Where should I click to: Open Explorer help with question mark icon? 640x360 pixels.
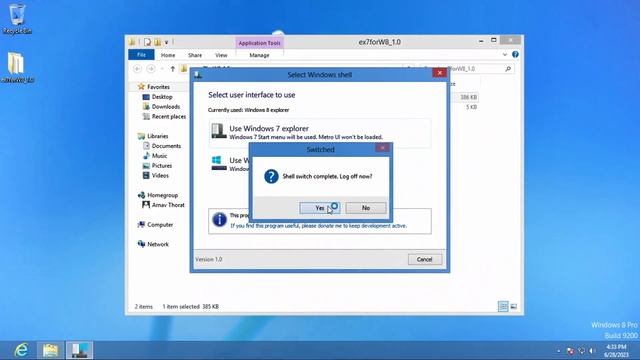pyautogui.click(x=515, y=54)
